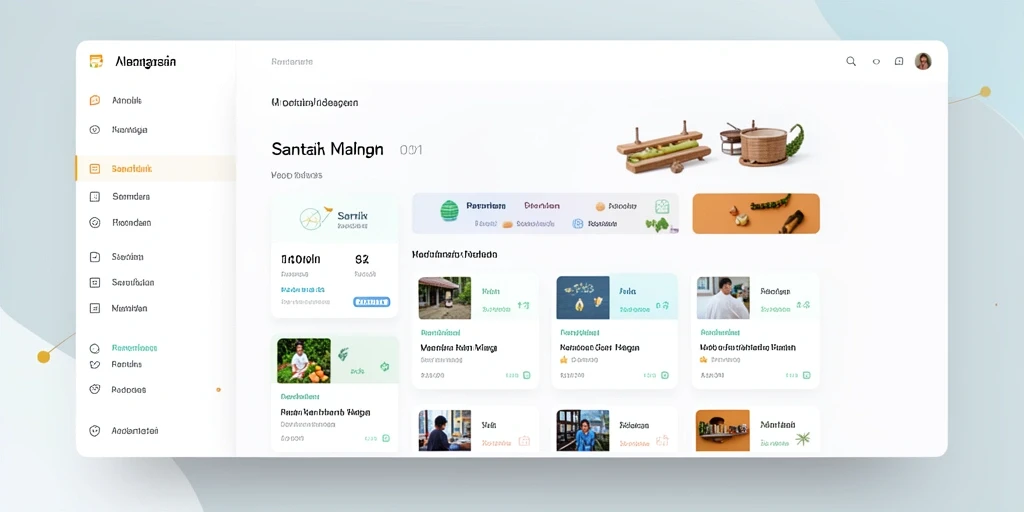
Task: Open thumbnail of person working at desk
Action: (x=445, y=430)
